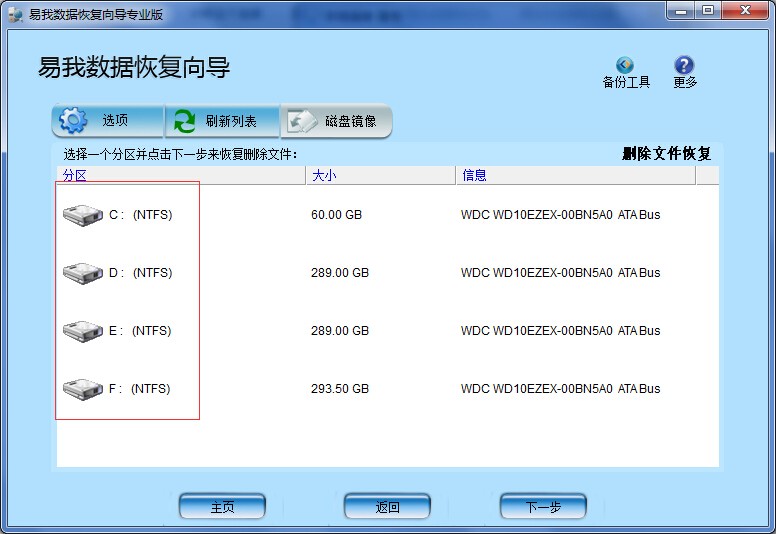Viewport: 776px width, 534px height.
Task: Maximize the recovery wizard window
Action: pos(708,10)
